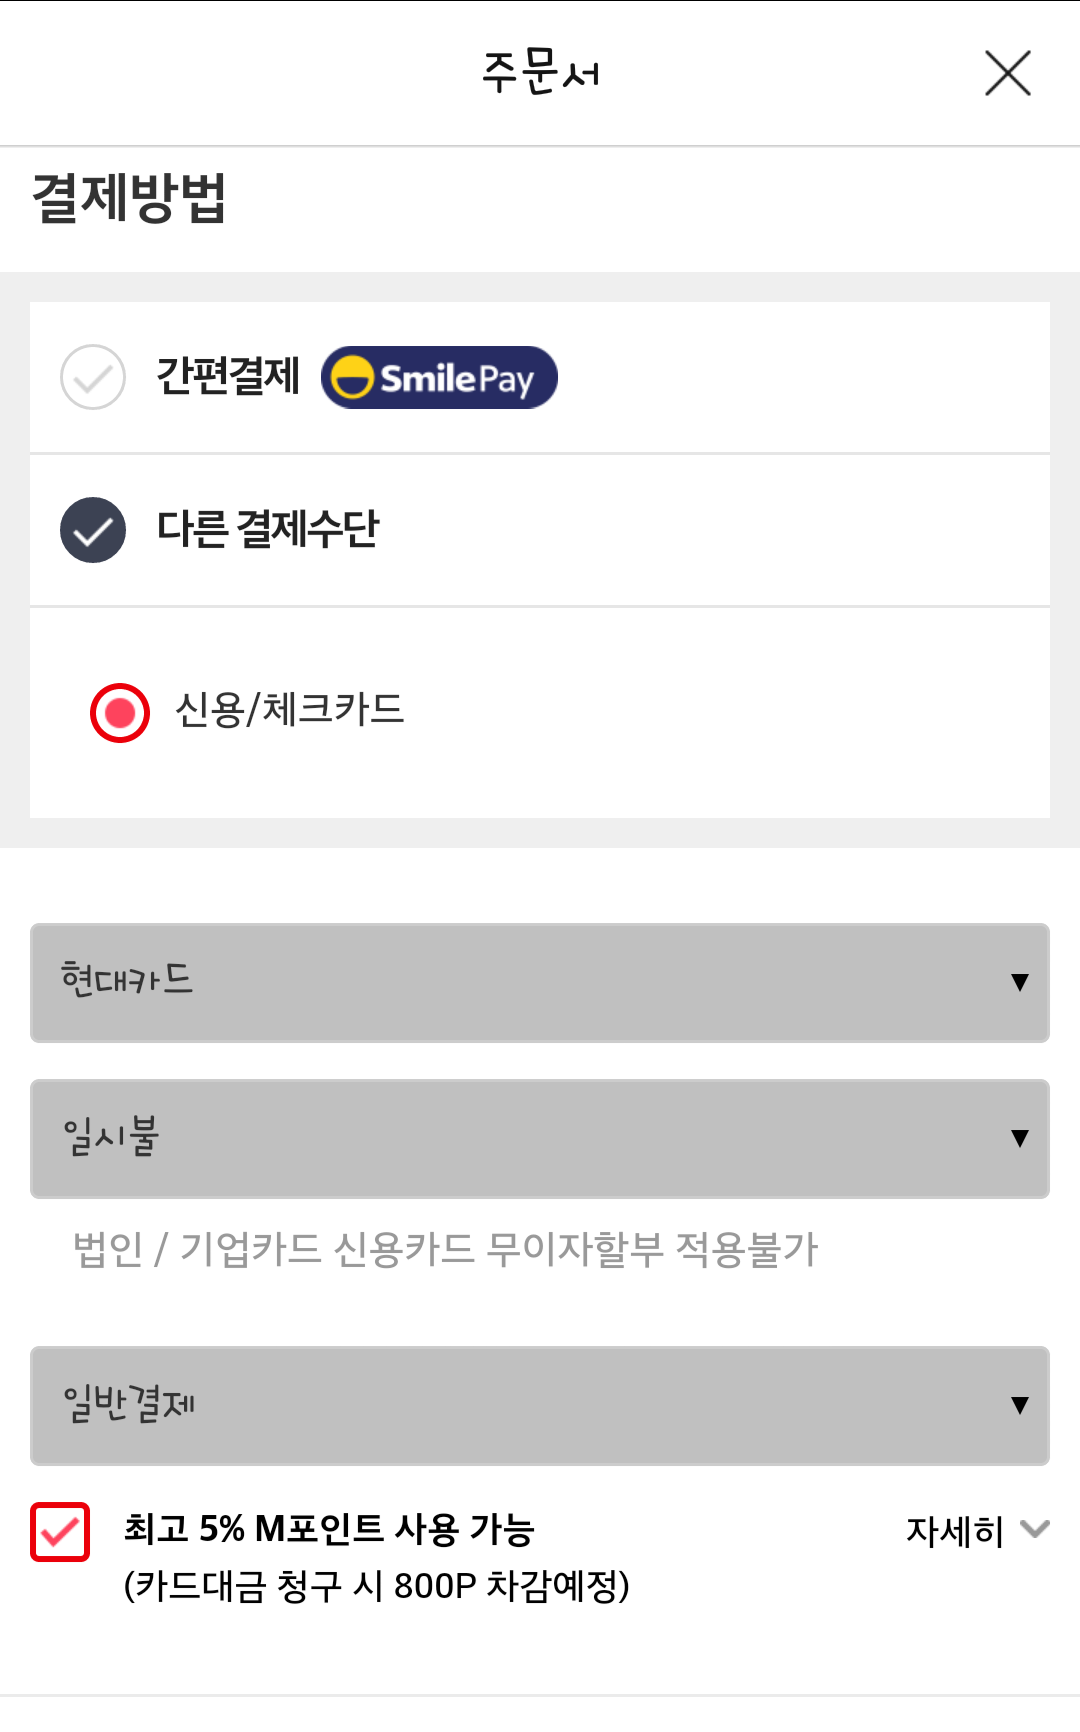The image size is (1080, 1732).
Task: Choose the 신용/체크카드 radio button
Action: point(120,713)
